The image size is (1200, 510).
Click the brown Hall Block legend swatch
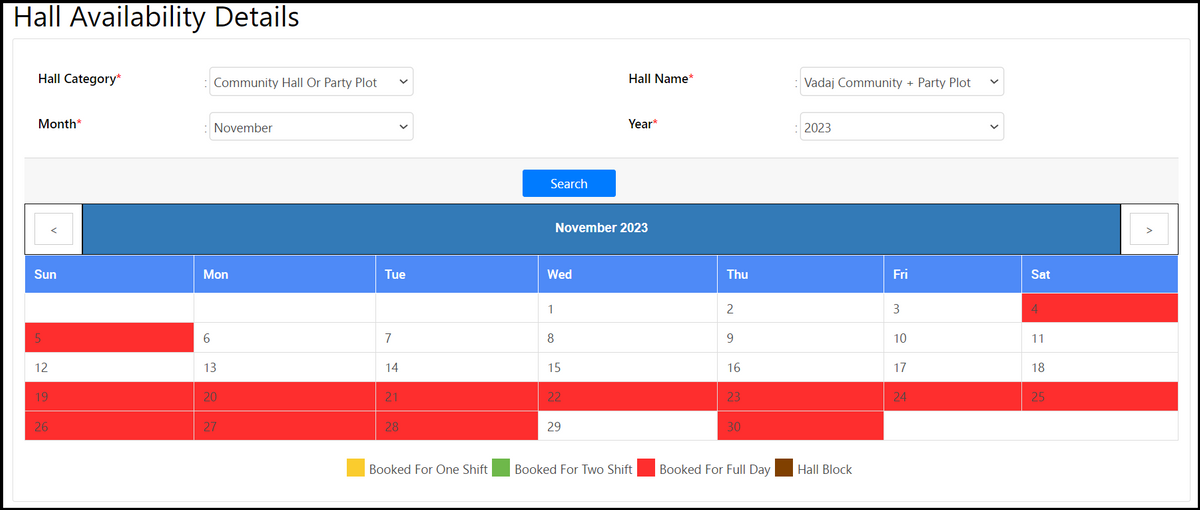784,468
